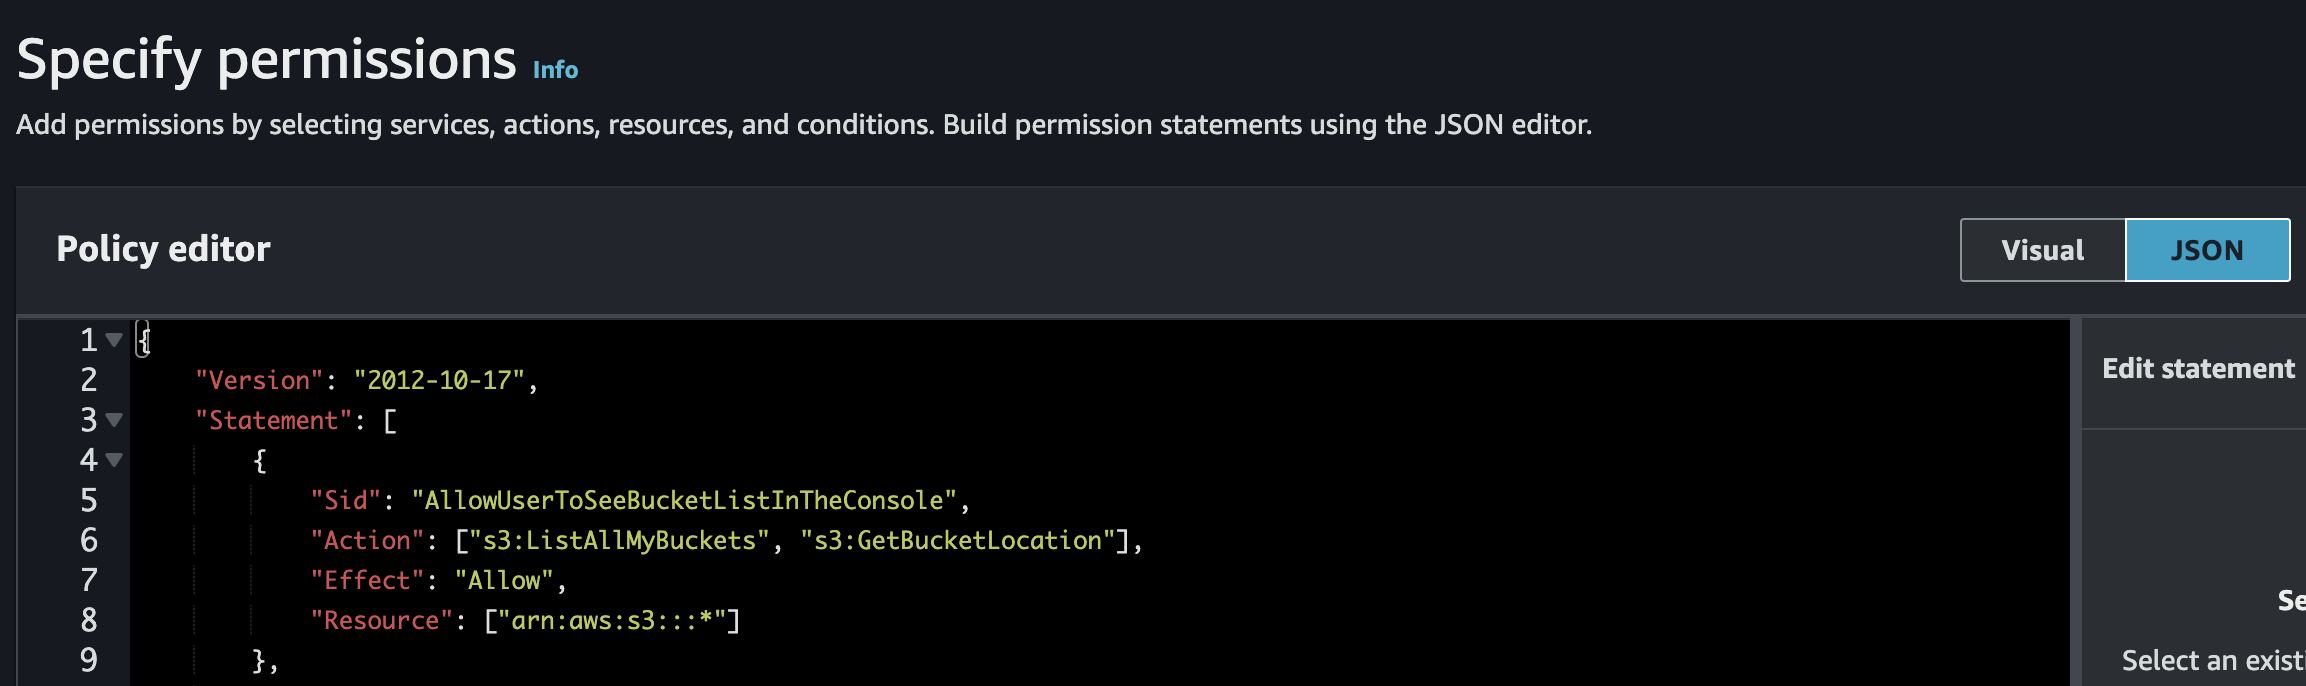Click the AllowUserToSeeBucketListInTheConsole Sid value
This screenshot has height=686, width=2306.
pyautogui.click(x=684, y=501)
